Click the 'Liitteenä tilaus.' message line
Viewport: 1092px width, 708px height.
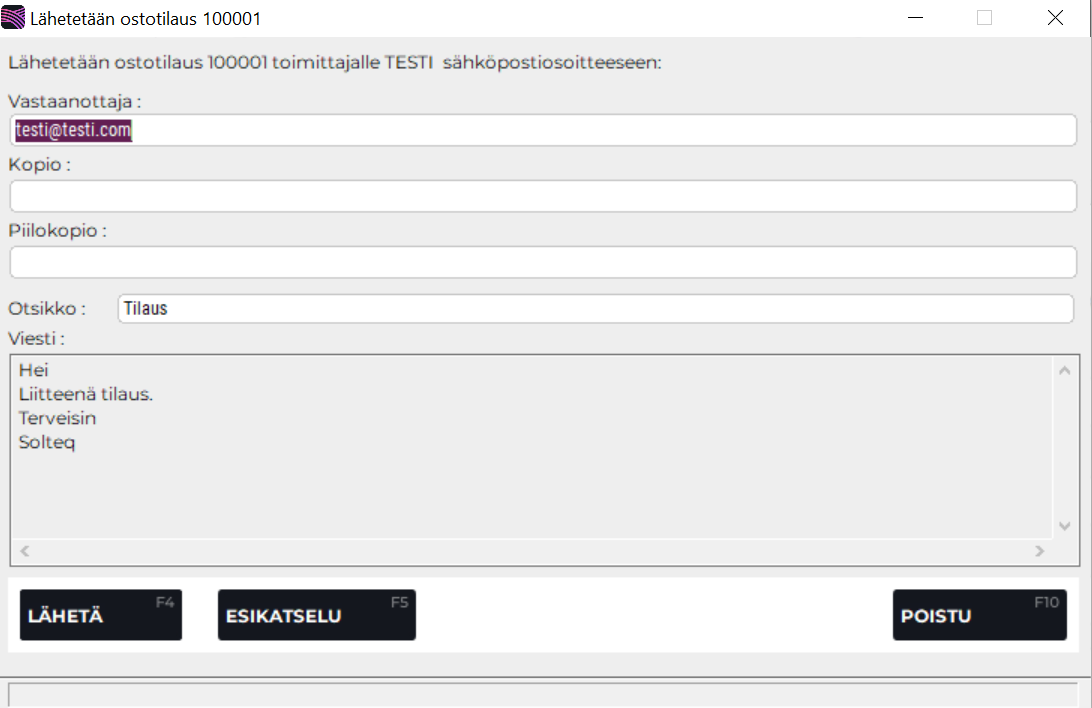pyautogui.click(x=86, y=394)
